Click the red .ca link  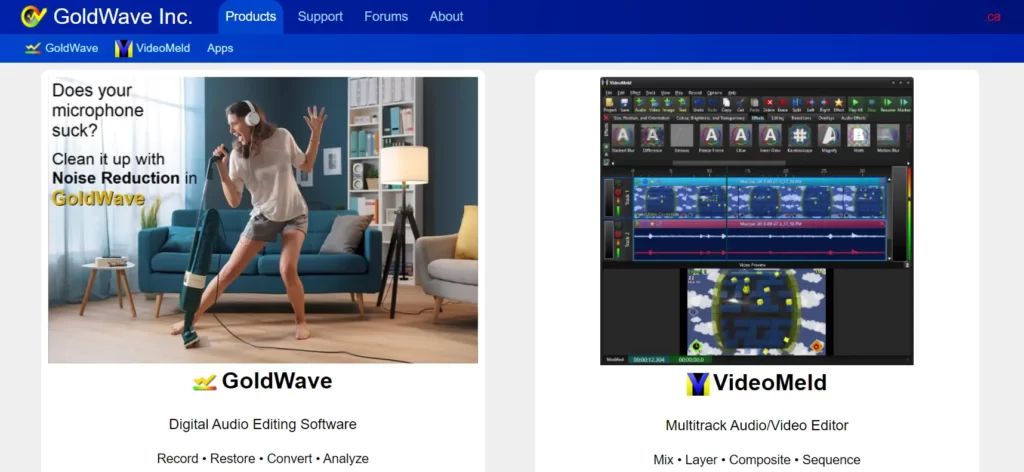(993, 17)
